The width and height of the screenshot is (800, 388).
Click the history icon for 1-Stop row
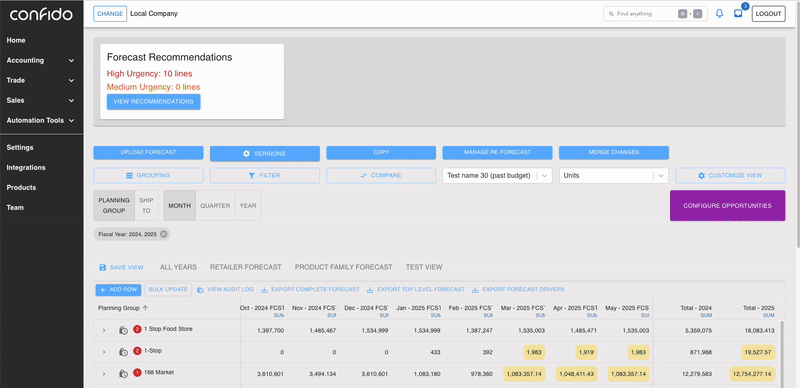tap(123, 352)
